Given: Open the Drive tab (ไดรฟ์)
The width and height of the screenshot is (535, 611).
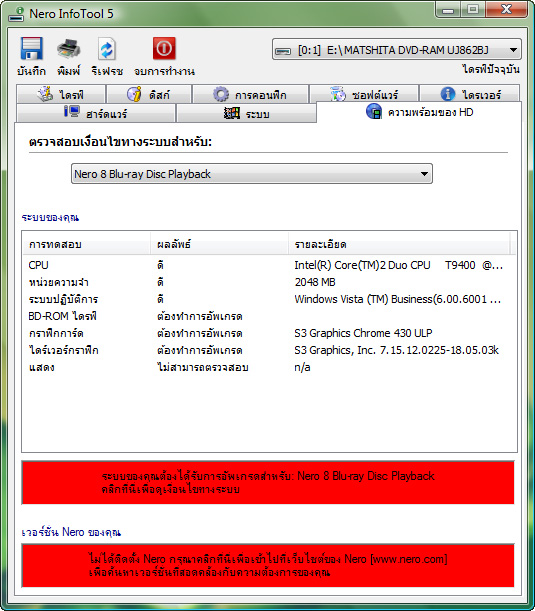Looking at the screenshot, I should pos(61,94).
